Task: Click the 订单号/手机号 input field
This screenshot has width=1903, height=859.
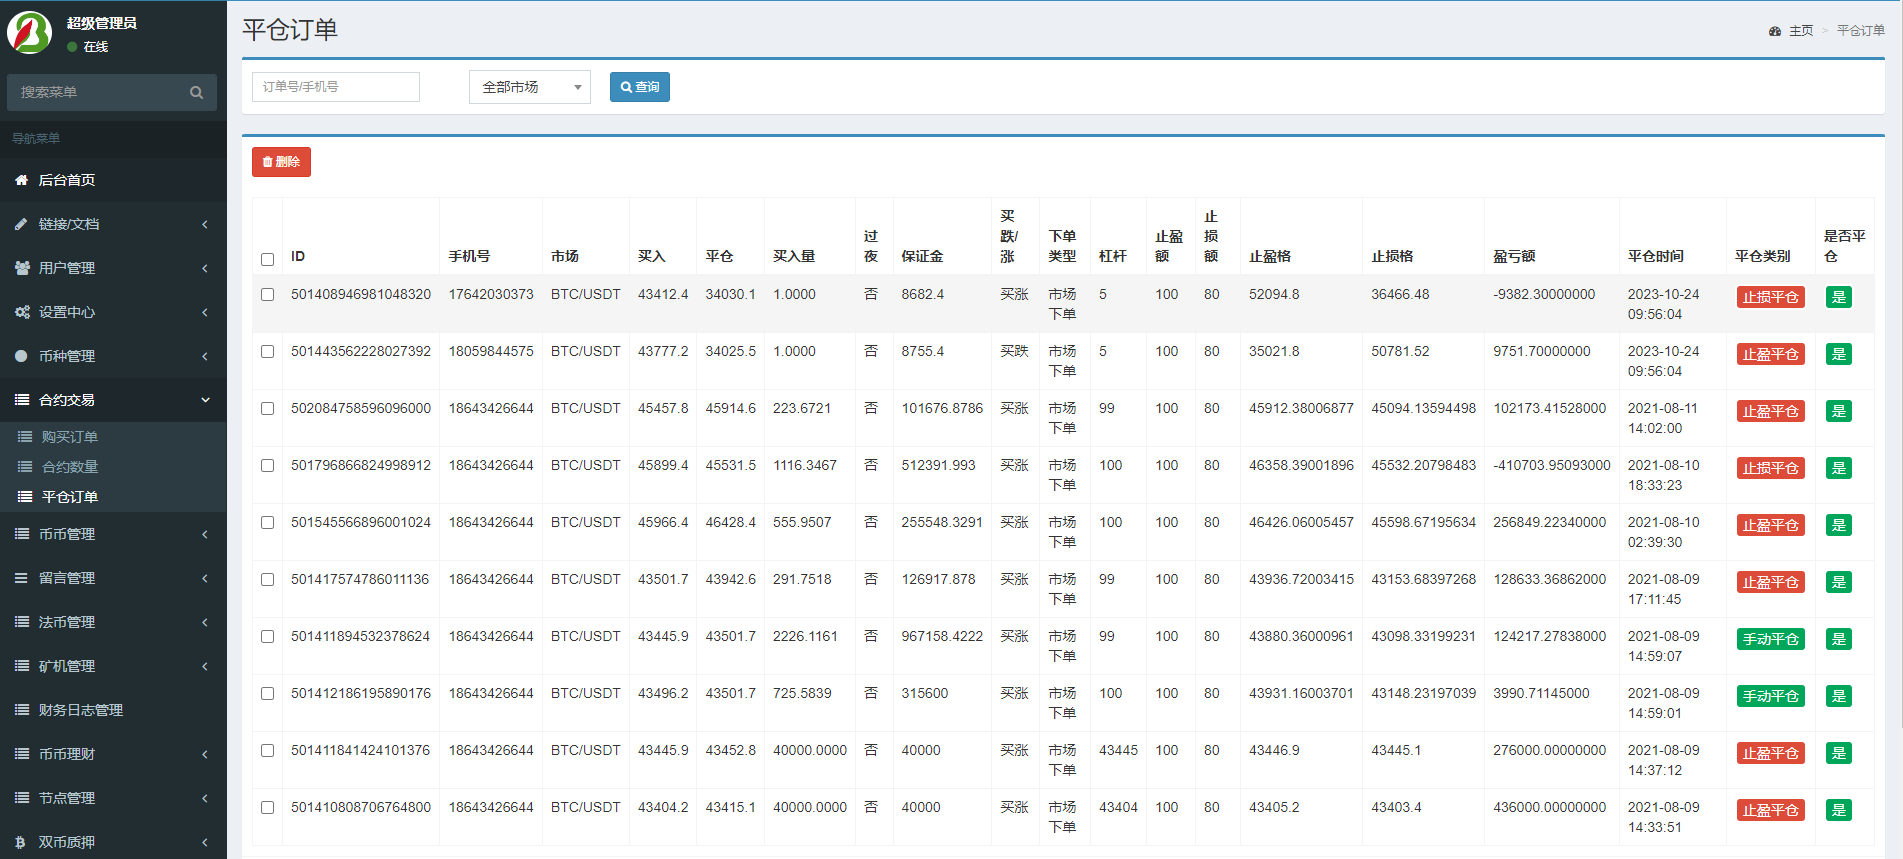Action: [x=335, y=87]
